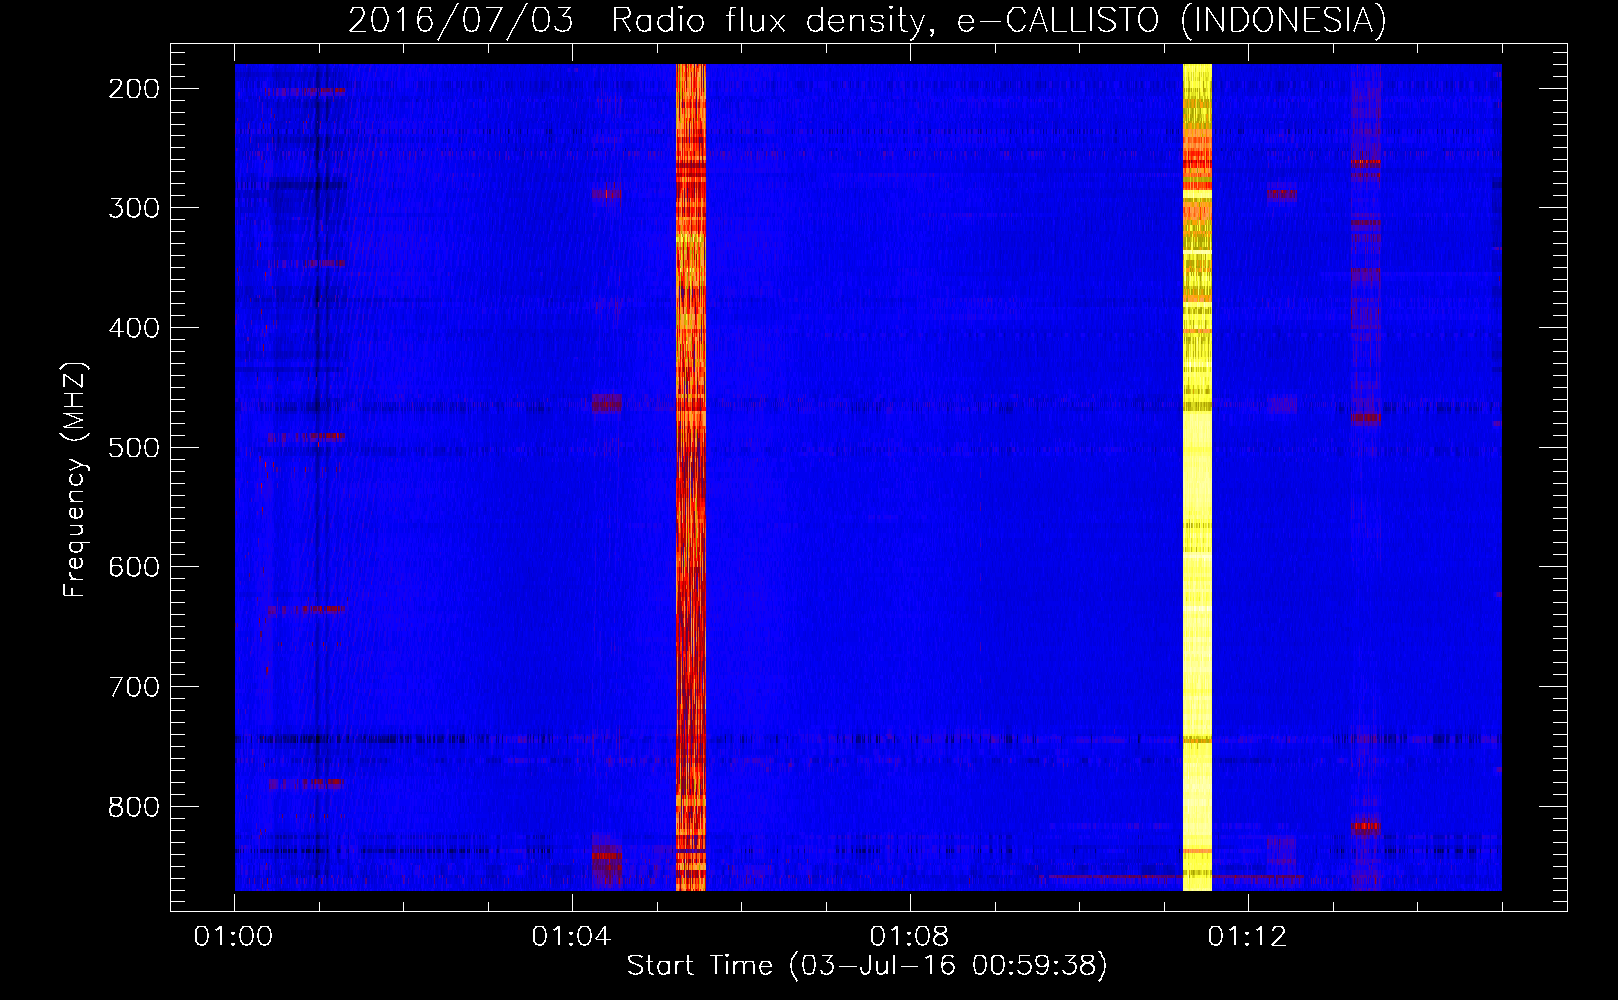1618x1000 pixels.
Task: Click the 01:12 time tick label
Action: tap(1247, 936)
